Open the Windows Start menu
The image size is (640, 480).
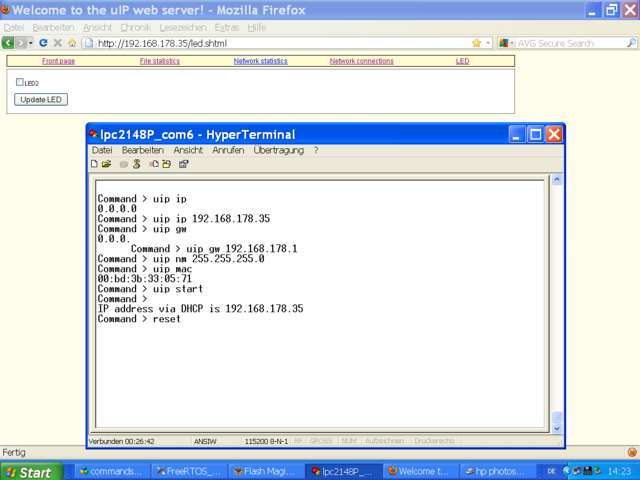(x=31, y=472)
